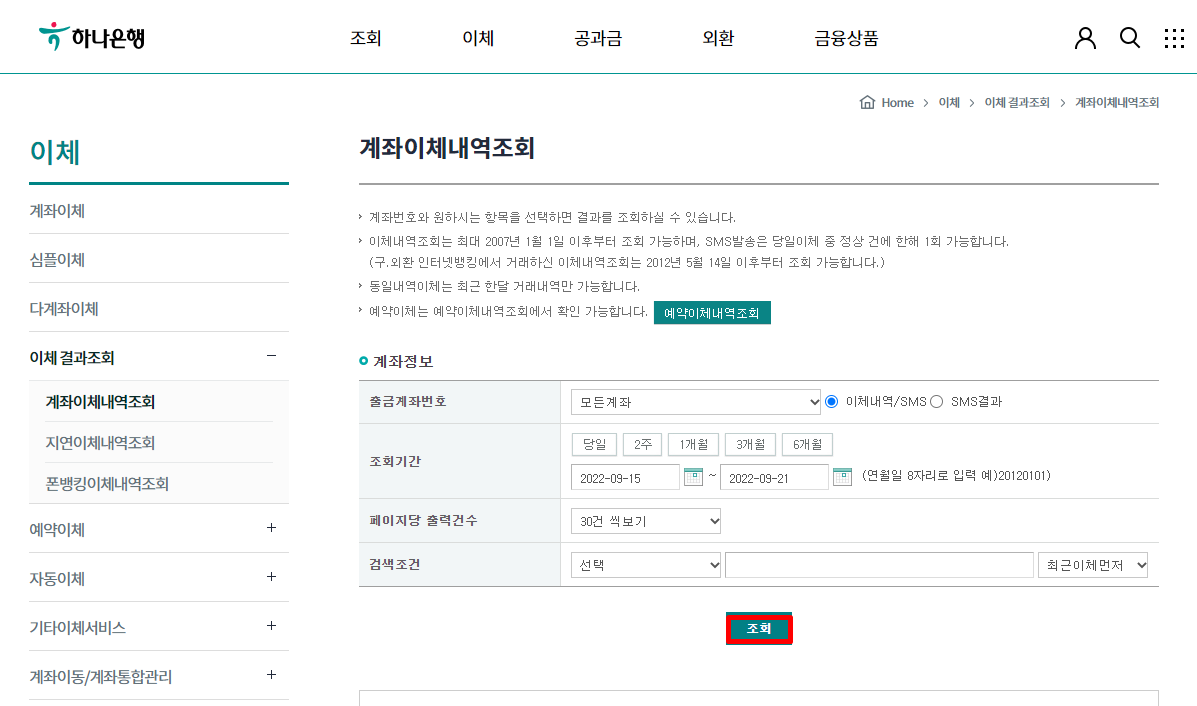Open the search magnifier icon
The height and width of the screenshot is (706, 1197).
coord(1130,37)
